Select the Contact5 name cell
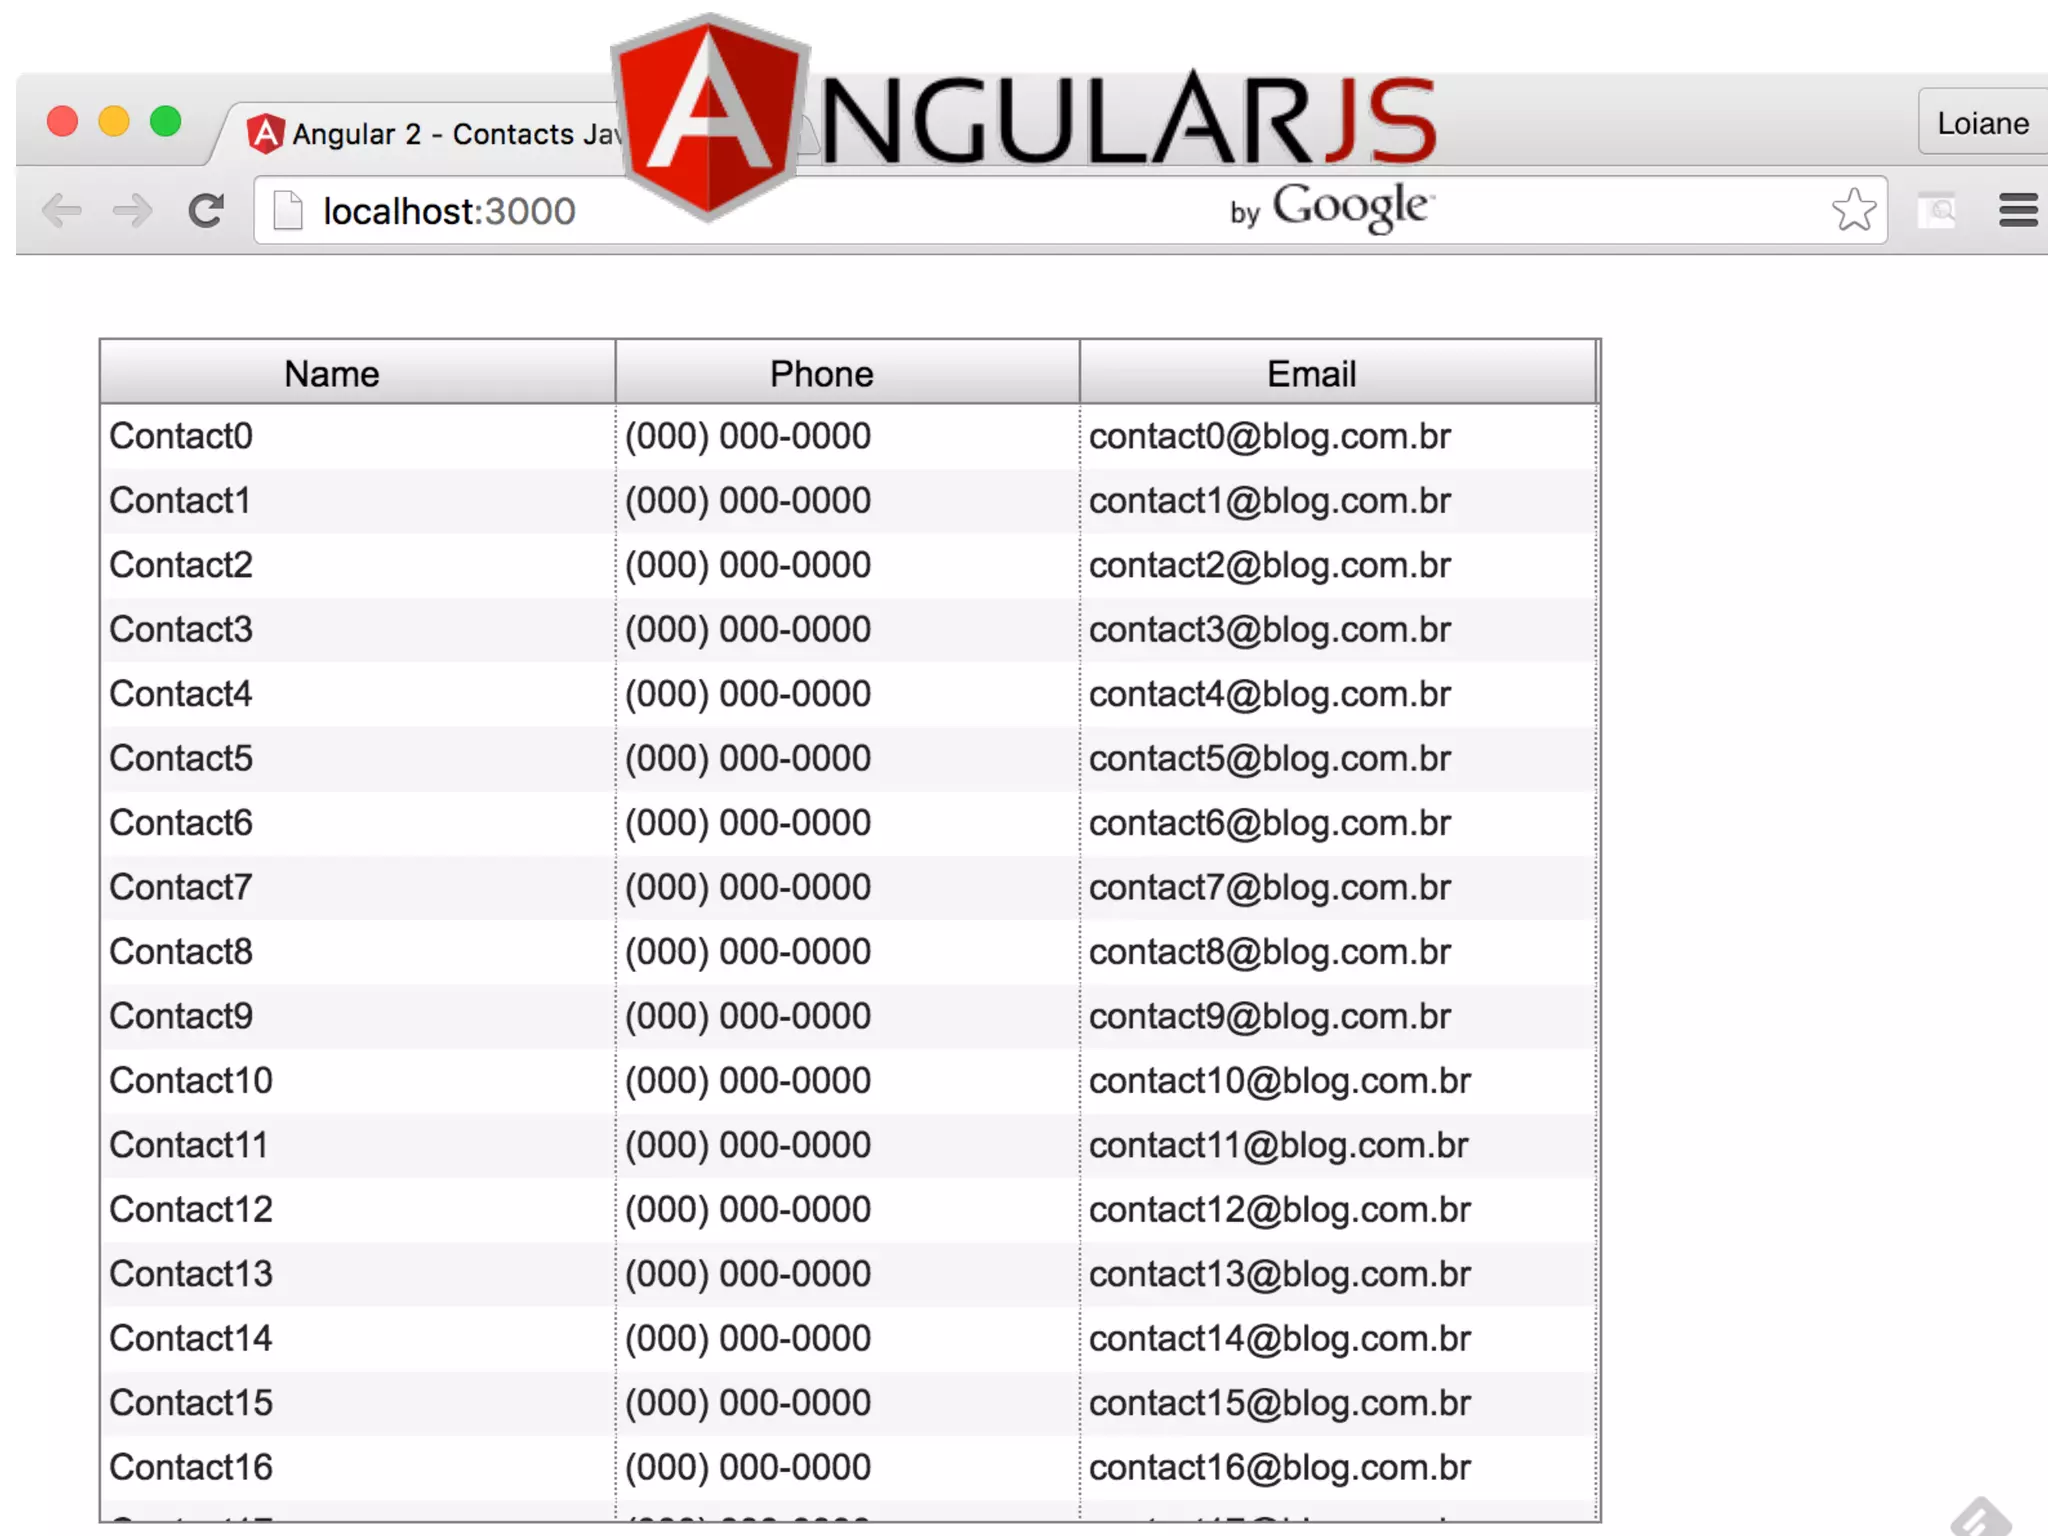The width and height of the screenshot is (2048, 1536). (181, 759)
